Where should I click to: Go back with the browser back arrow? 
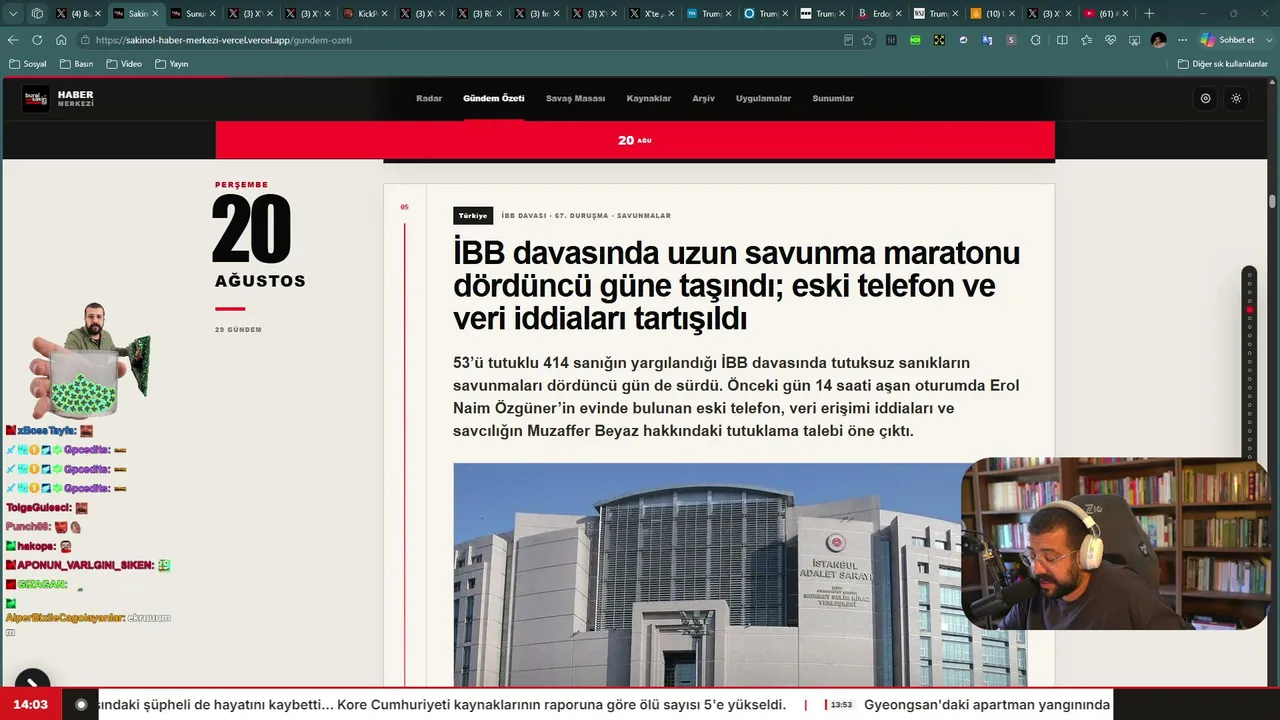tap(13, 40)
